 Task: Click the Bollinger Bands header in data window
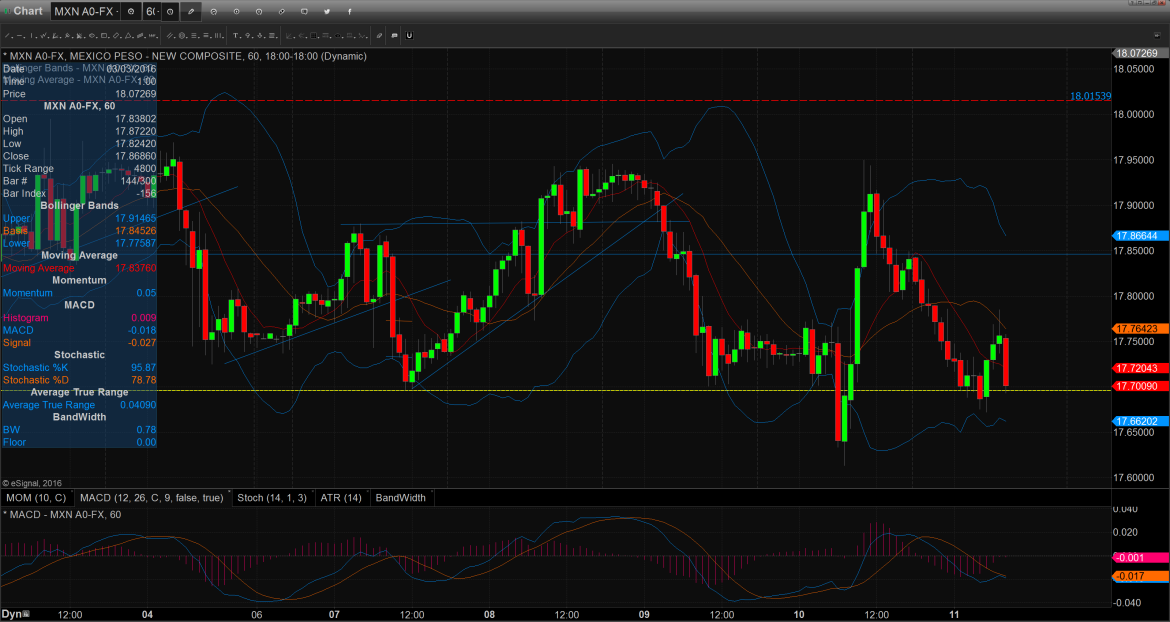[x=79, y=205]
